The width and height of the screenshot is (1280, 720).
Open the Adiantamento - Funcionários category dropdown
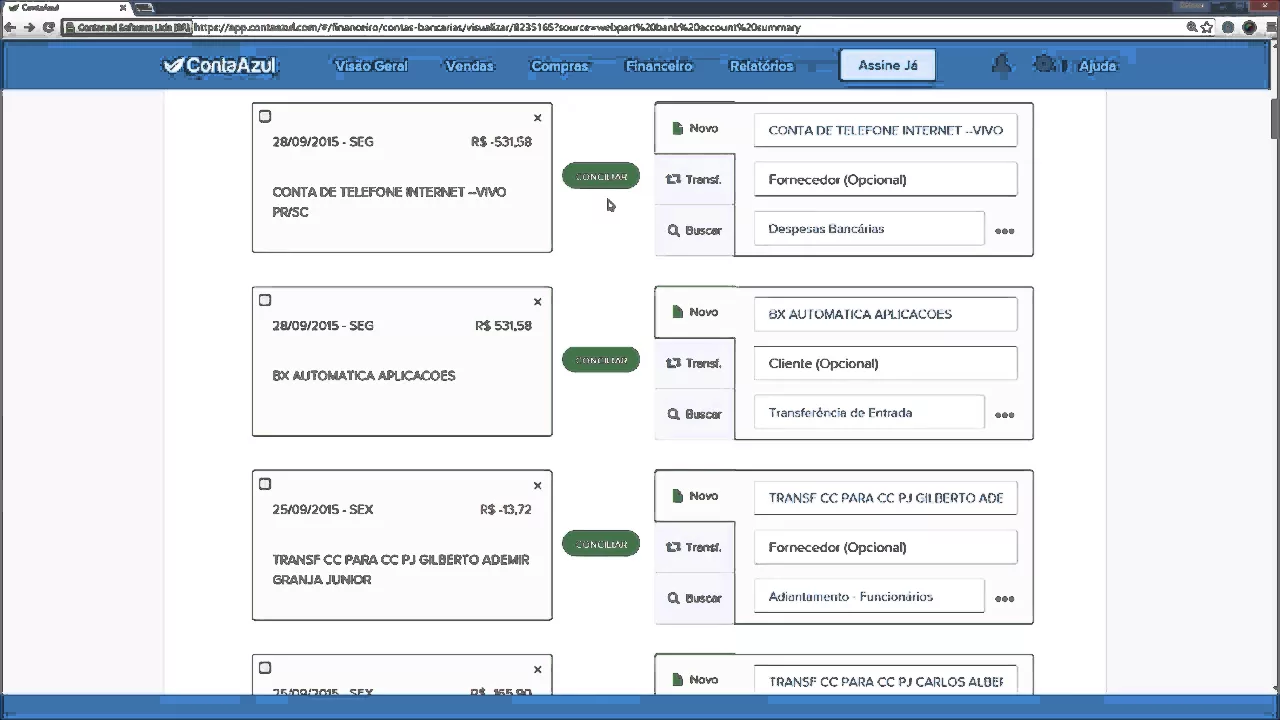coord(869,597)
